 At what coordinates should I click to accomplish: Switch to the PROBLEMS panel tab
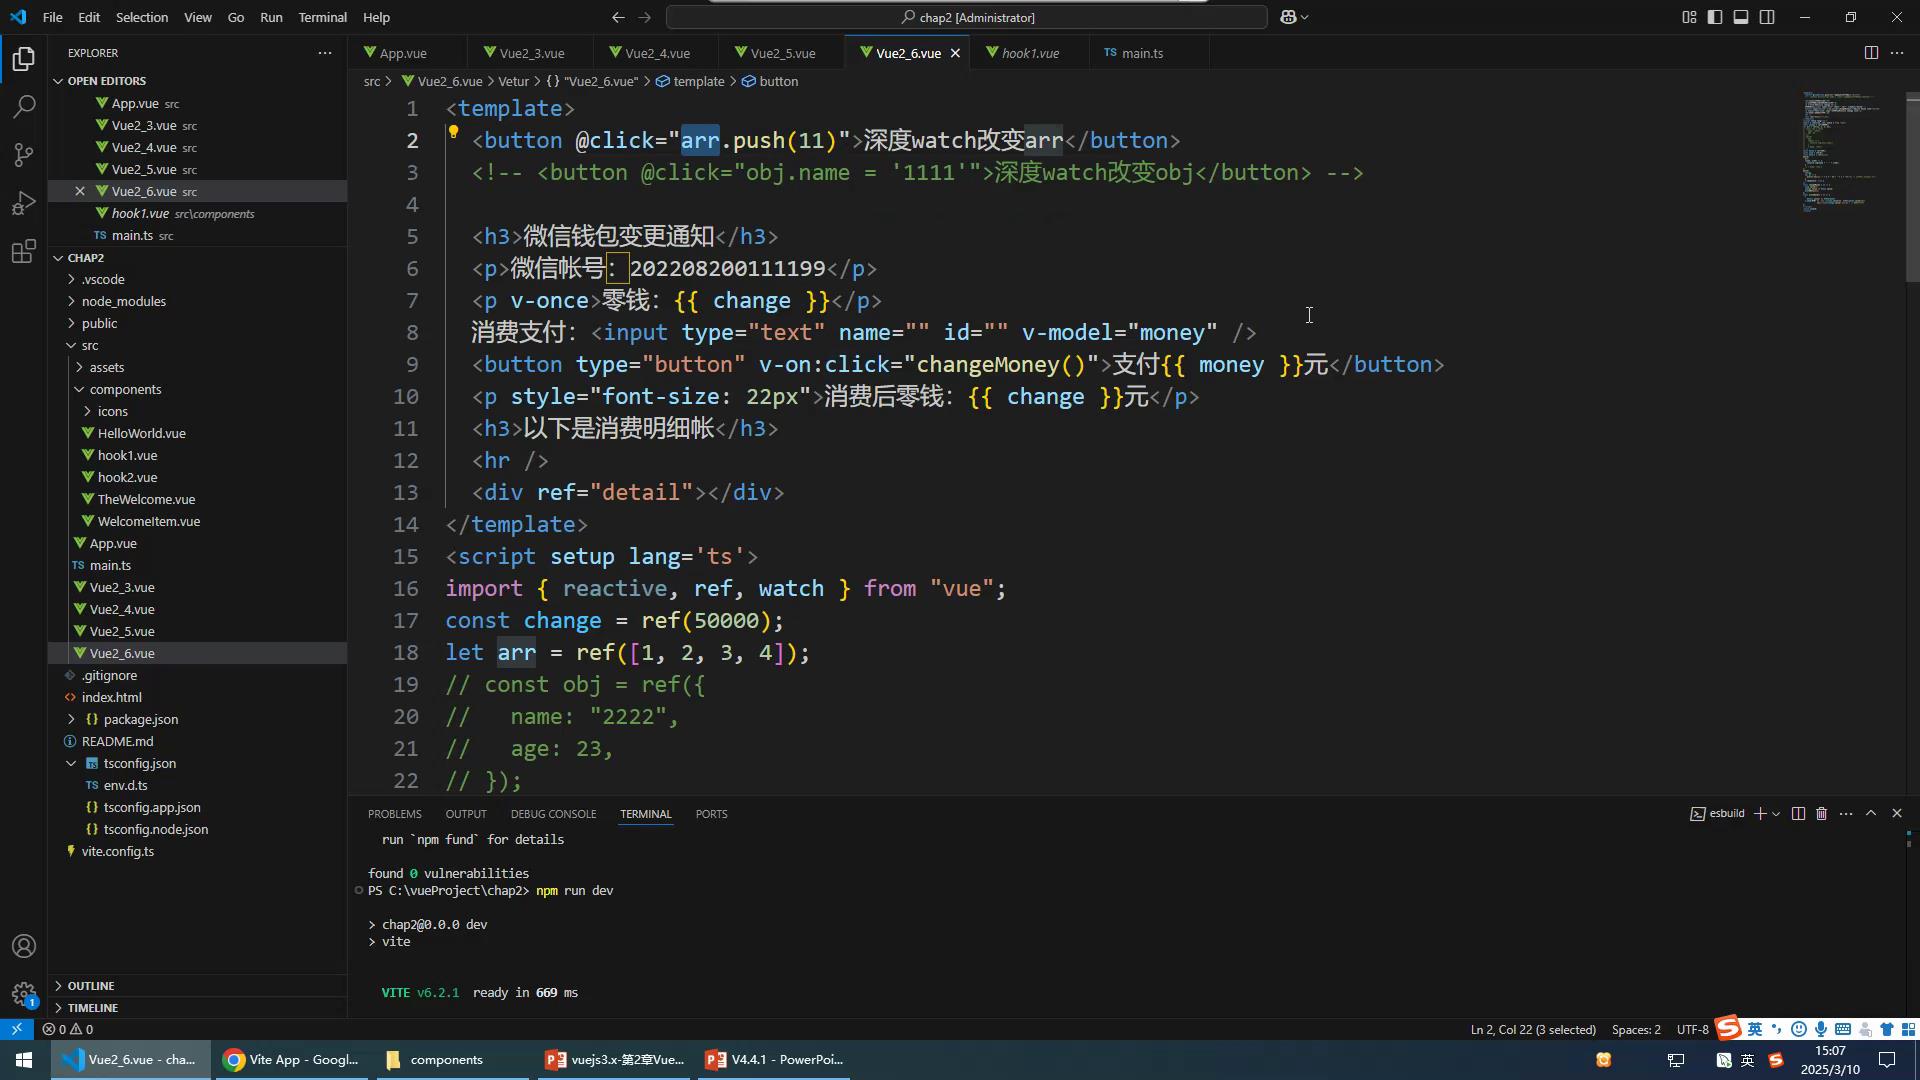pos(394,814)
